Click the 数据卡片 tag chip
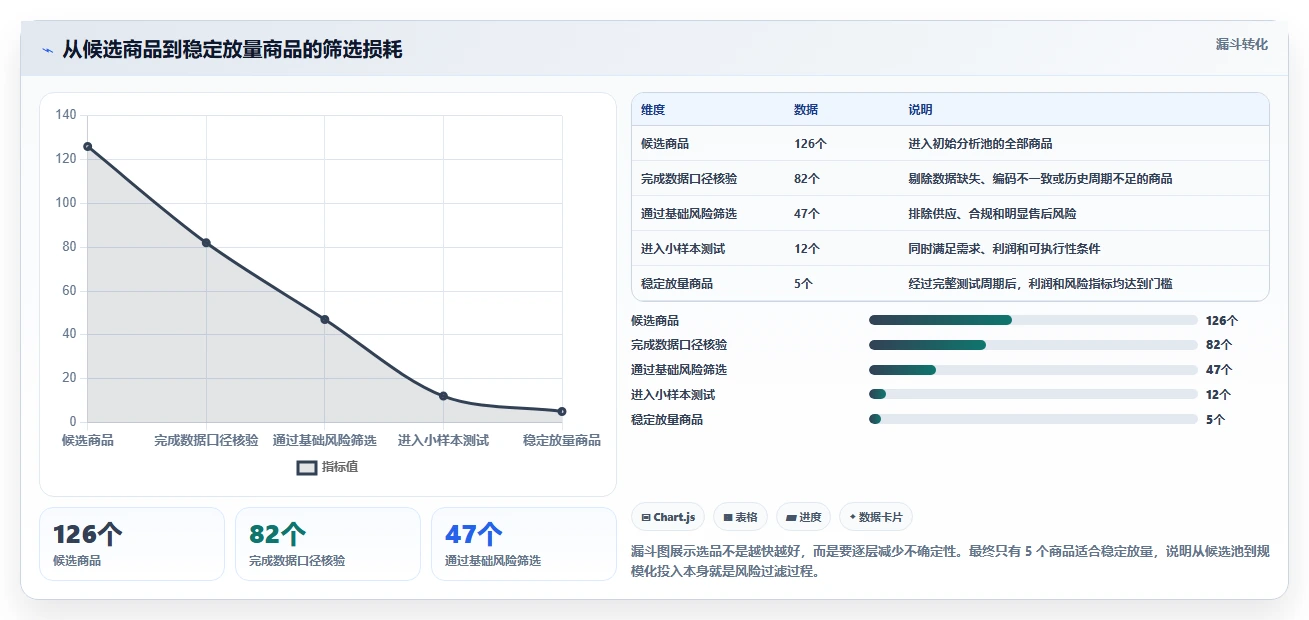Image resolution: width=1309 pixels, height=620 pixels. [875, 517]
